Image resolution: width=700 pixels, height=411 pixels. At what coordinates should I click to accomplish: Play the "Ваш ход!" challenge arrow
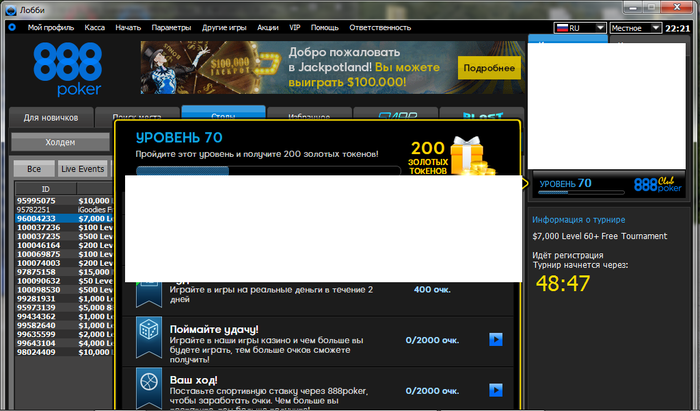click(496, 390)
